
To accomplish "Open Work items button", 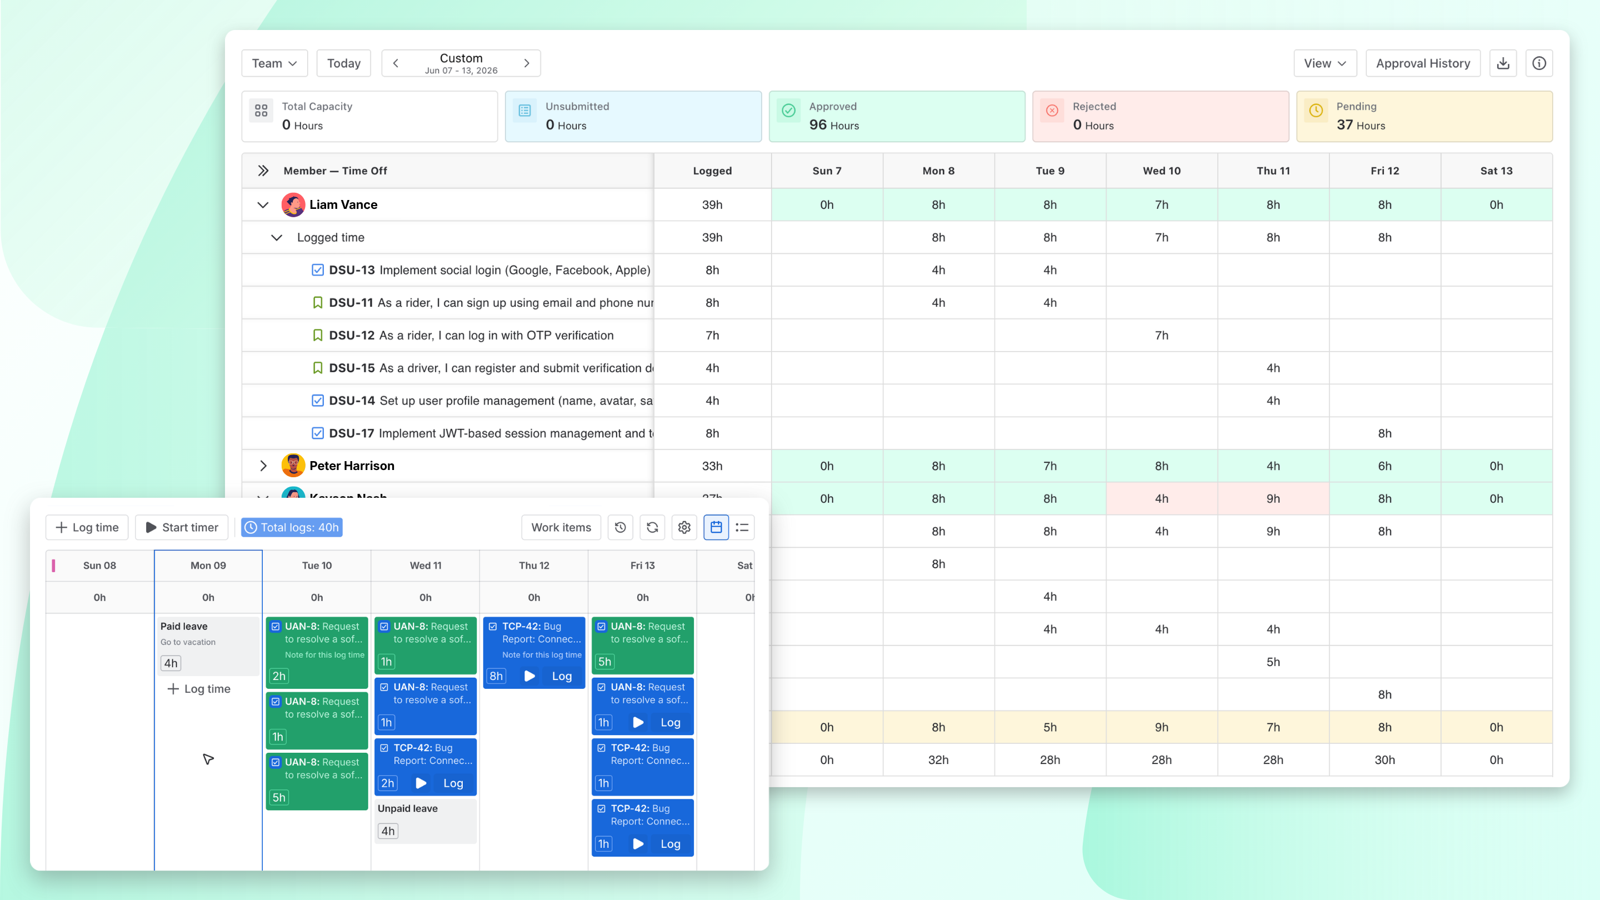I will [x=561, y=527].
